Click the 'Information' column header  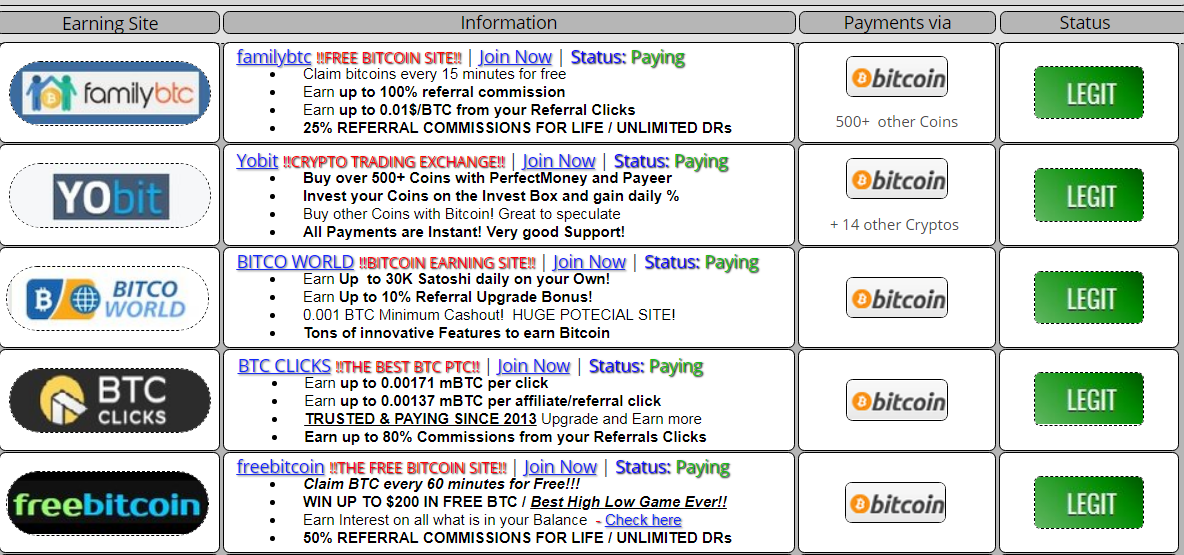[509, 23]
